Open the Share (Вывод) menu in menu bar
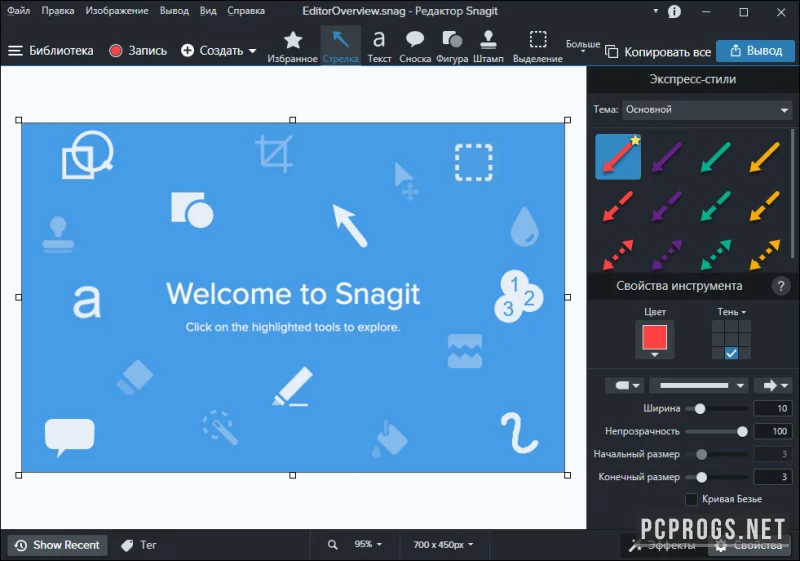This screenshot has height=561, width=800. (174, 11)
